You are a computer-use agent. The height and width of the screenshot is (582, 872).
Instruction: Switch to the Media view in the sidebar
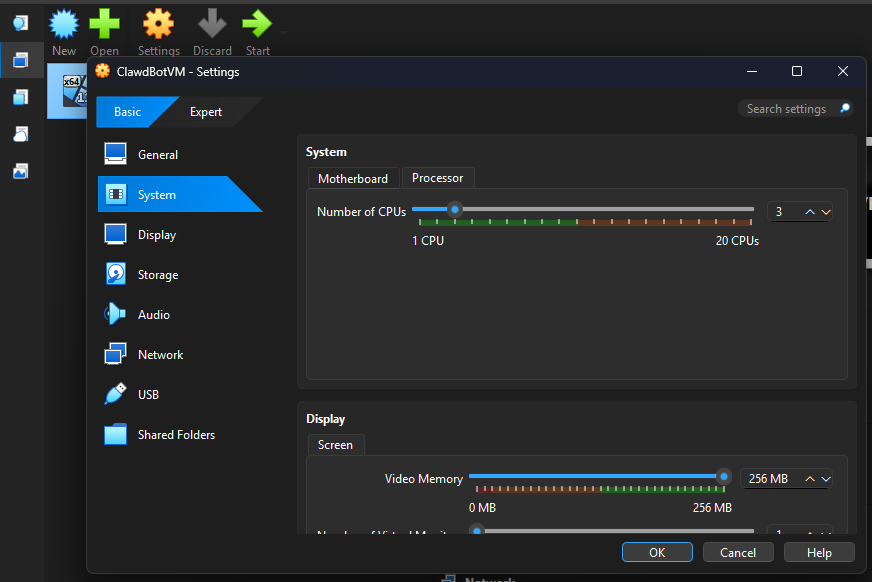tap(21, 170)
